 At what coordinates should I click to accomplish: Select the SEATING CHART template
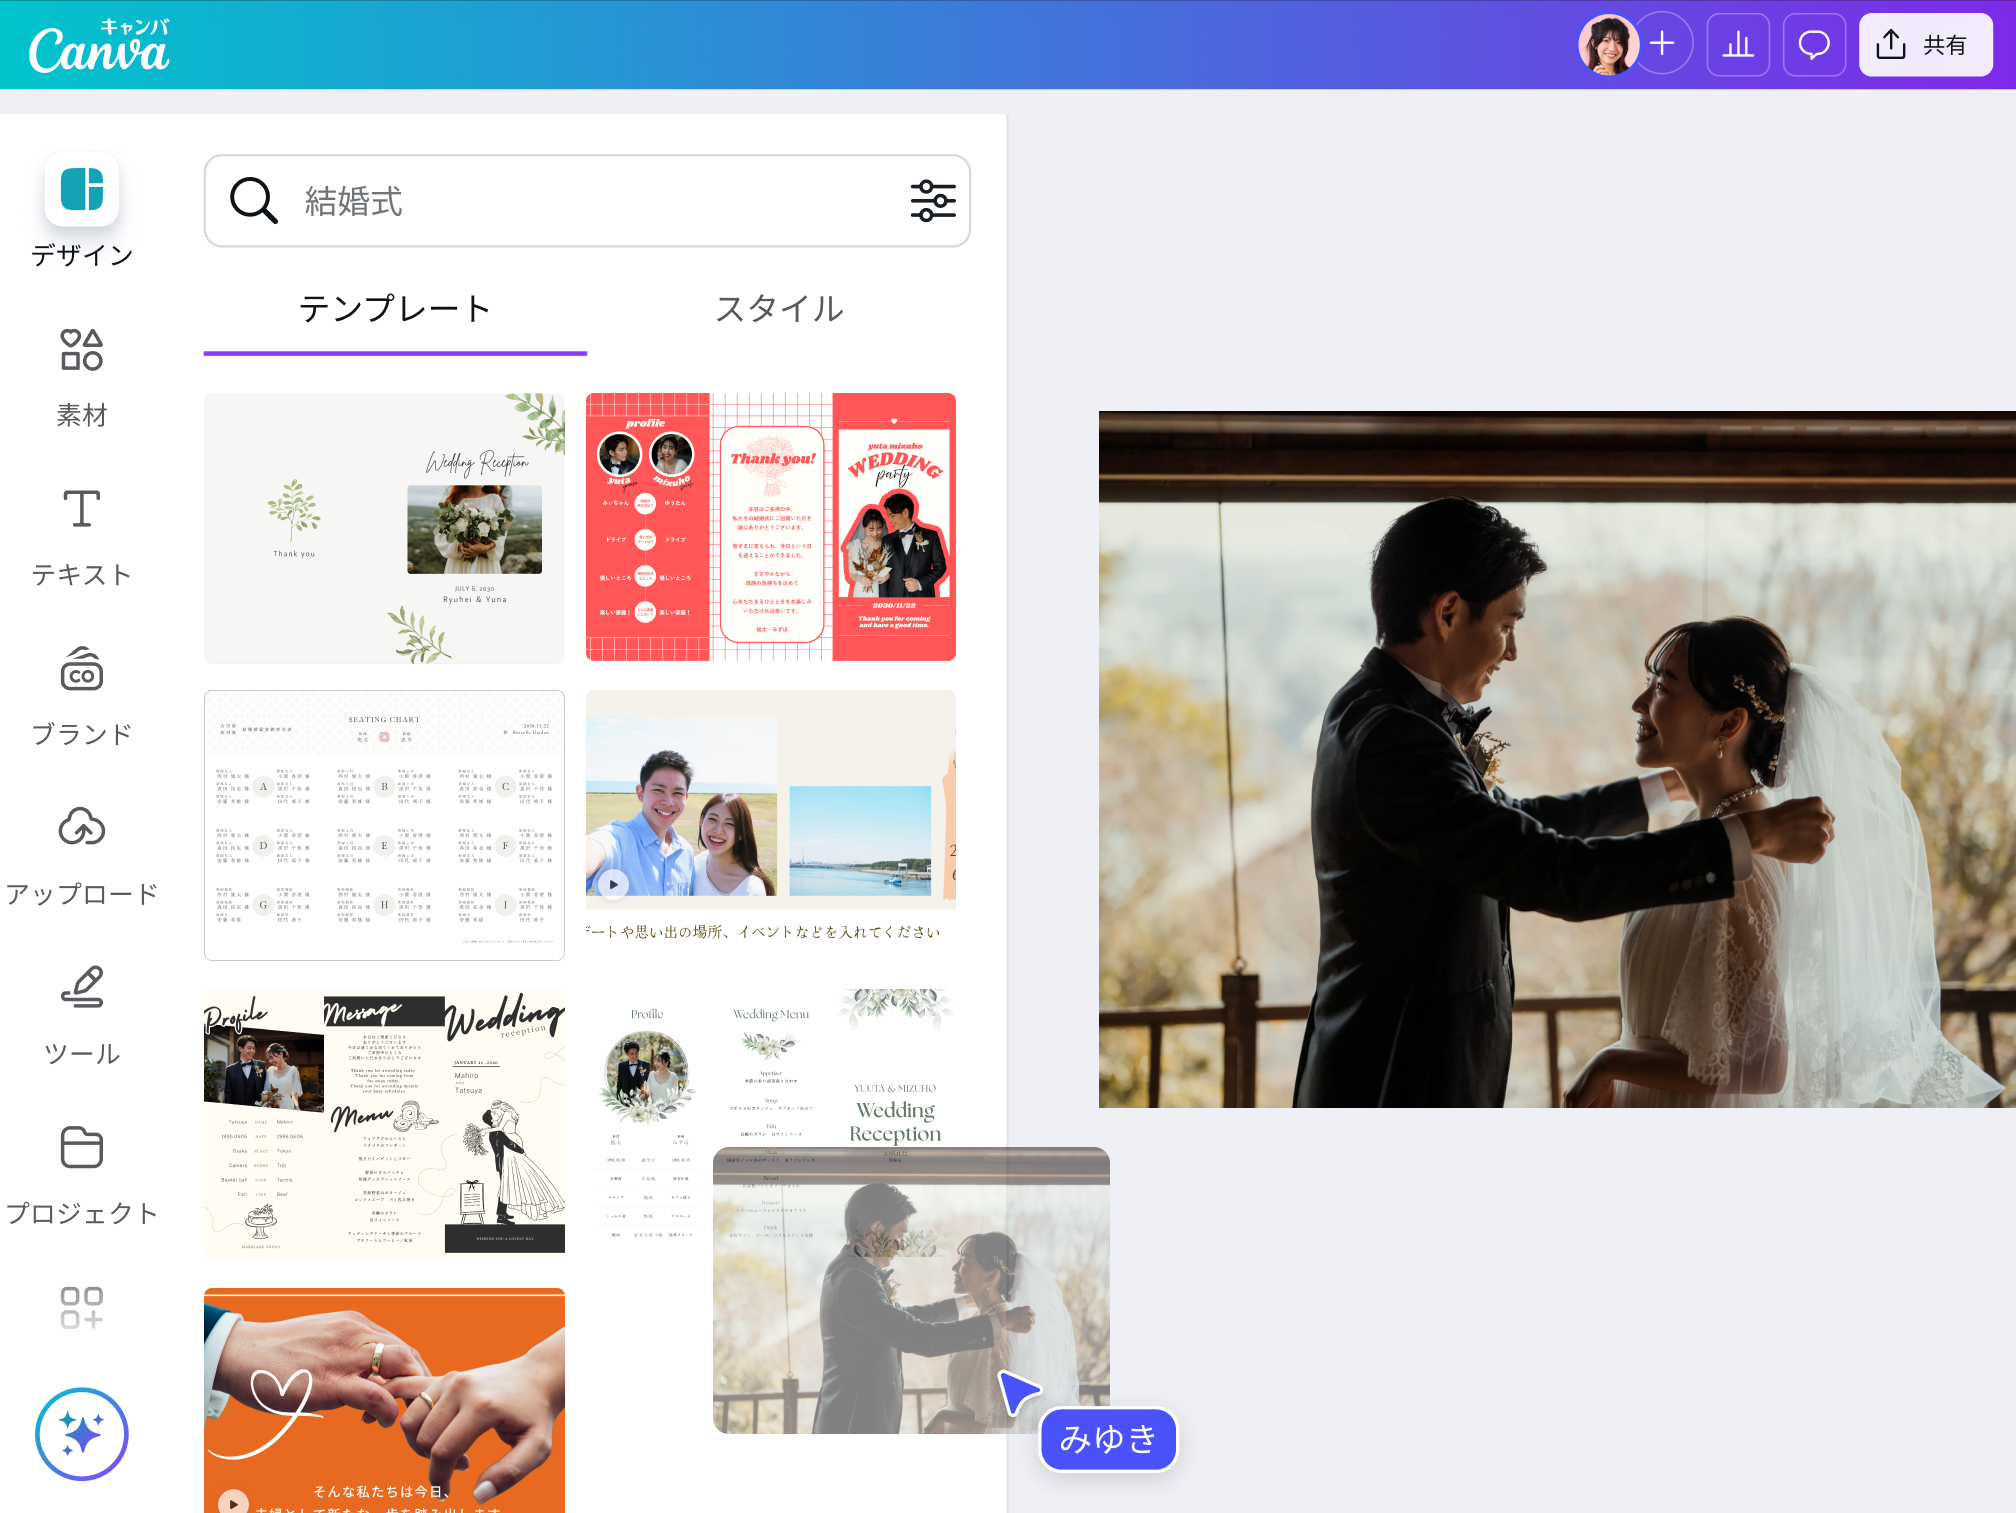click(x=384, y=825)
